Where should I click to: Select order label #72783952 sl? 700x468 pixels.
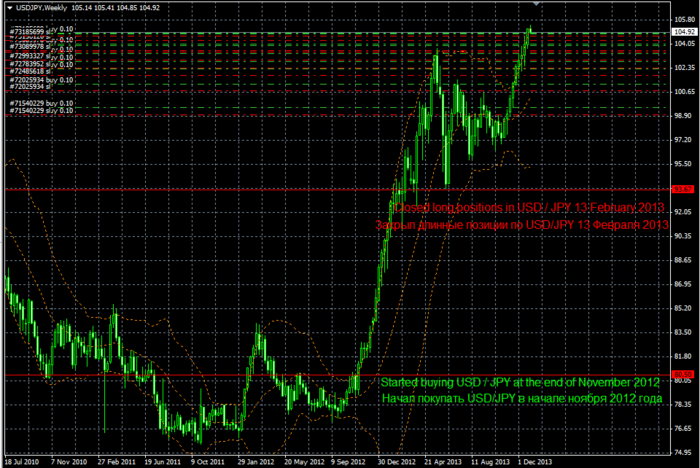30,64
